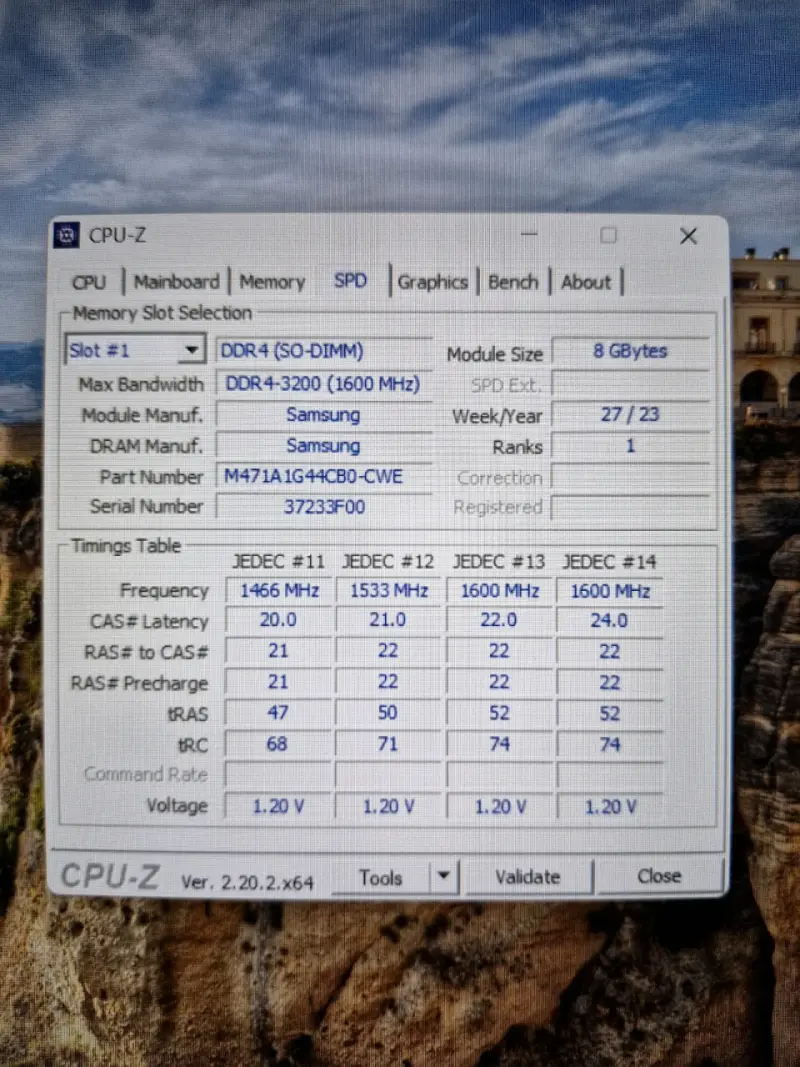800x1067 pixels.
Task: Click the Close button
Action: pyautogui.click(x=659, y=876)
